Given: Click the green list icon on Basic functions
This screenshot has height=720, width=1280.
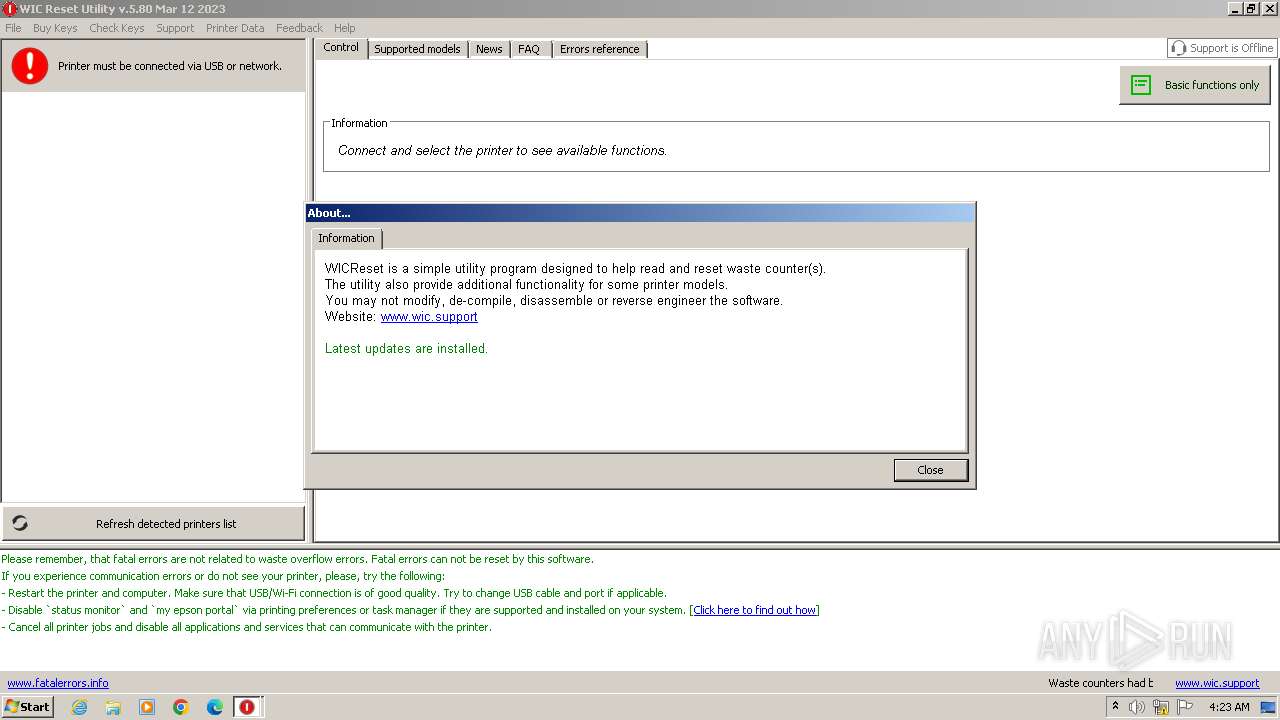Looking at the screenshot, I should coord(1141,85).
